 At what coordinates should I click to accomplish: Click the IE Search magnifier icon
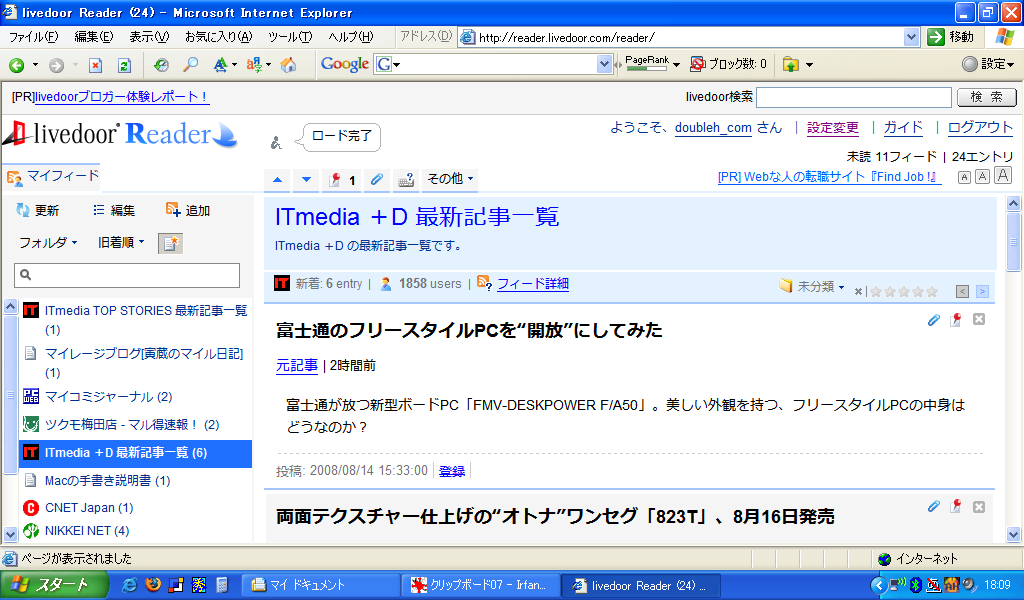pyautogui.click(x=190, y=65)
